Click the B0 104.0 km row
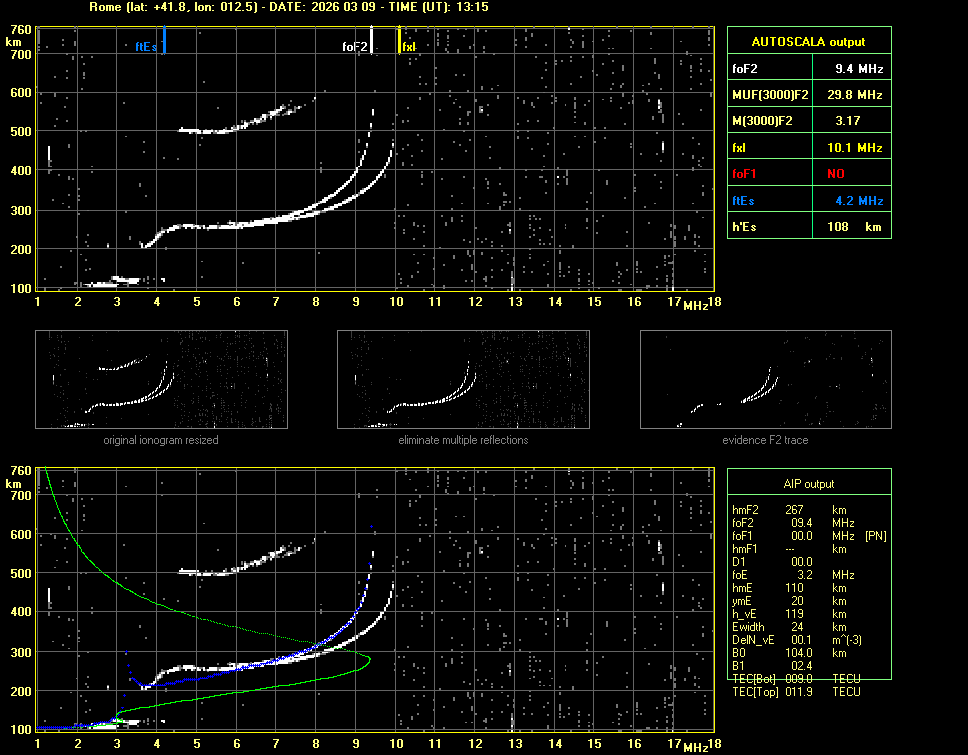The height and width of the screenshot is (755, 968). (790, 653)
